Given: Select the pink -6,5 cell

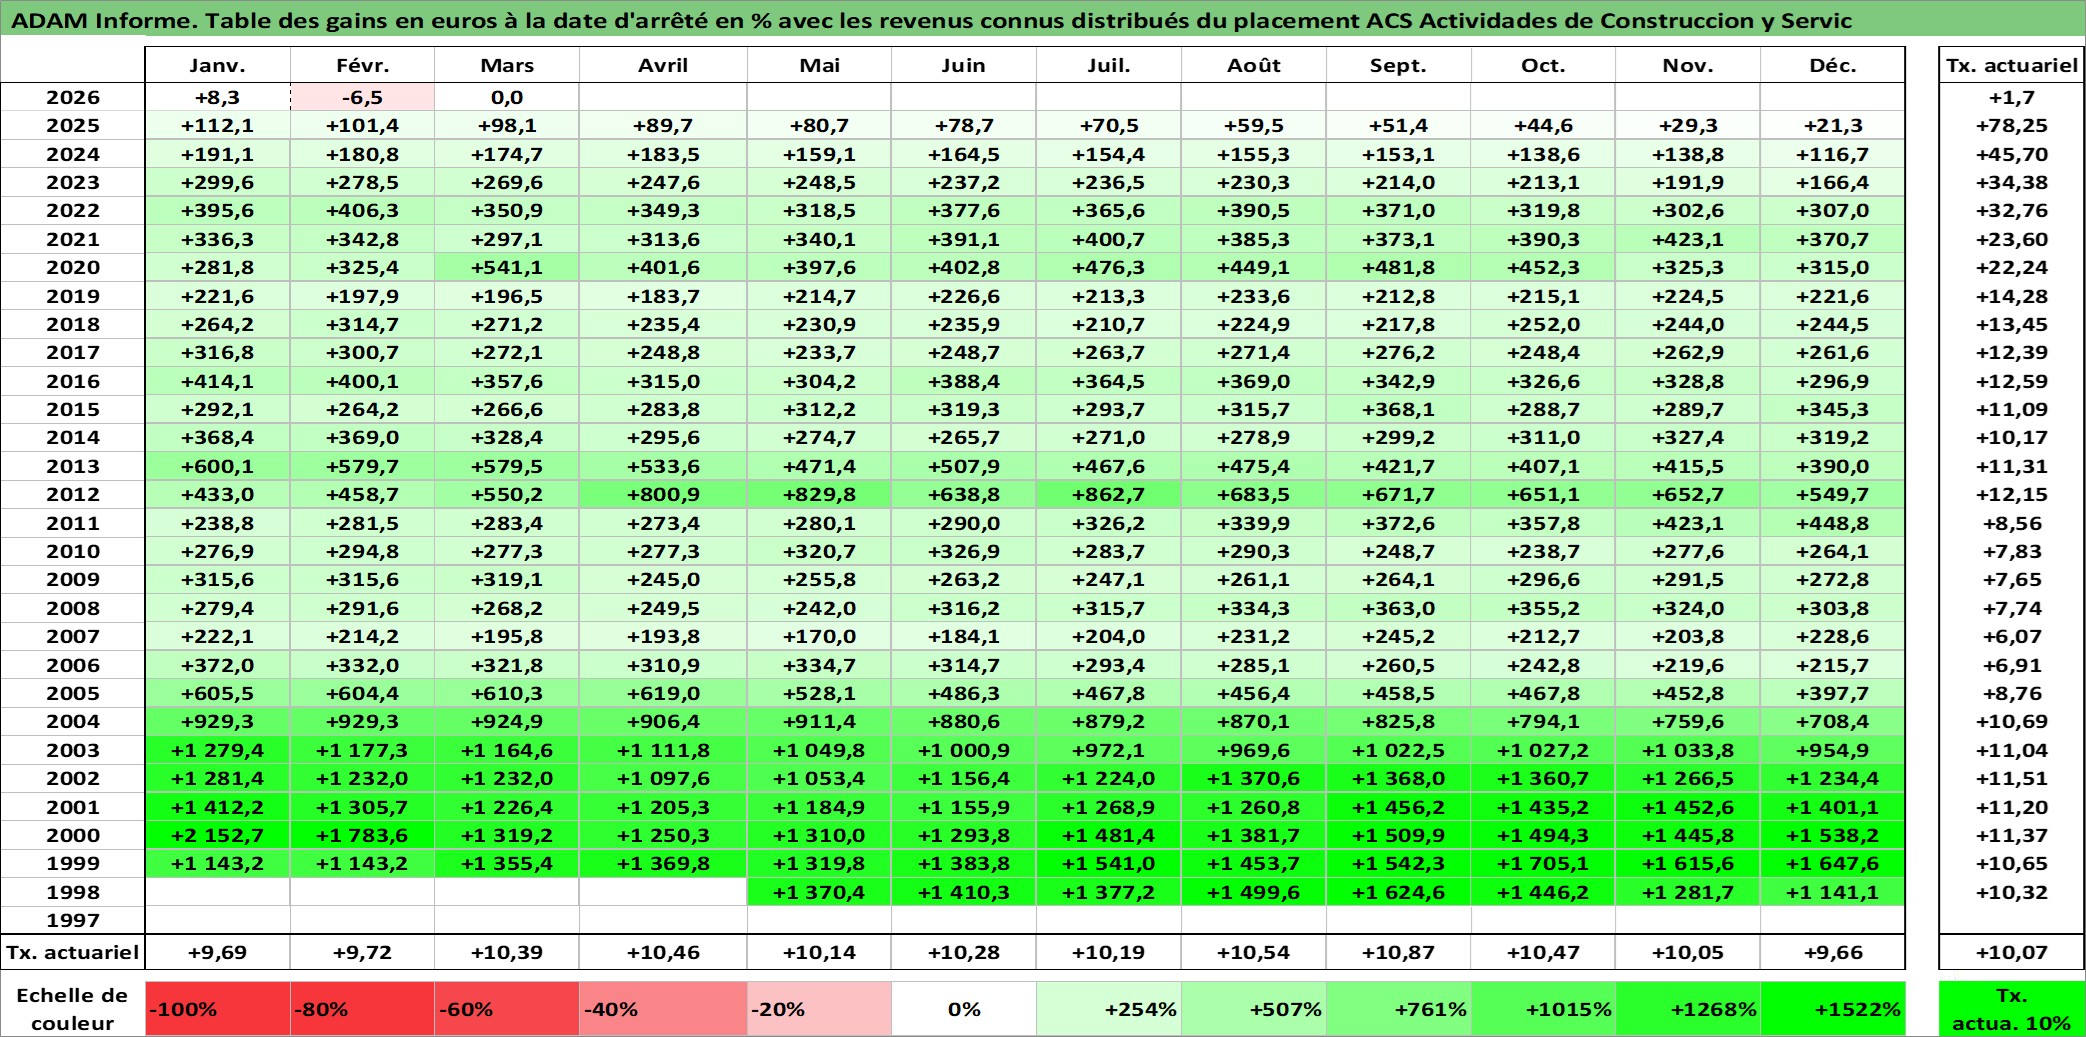Looking at the screenshot, I should tap(362, 97).
